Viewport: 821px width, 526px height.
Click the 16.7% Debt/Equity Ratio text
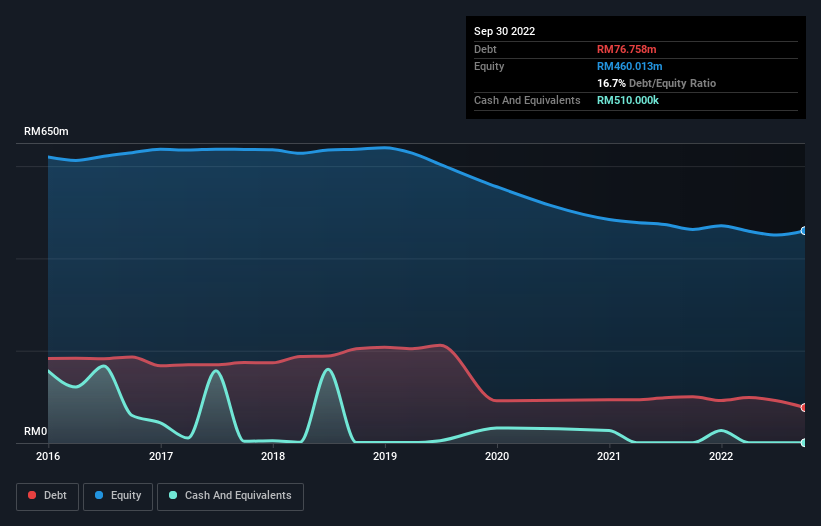[x=657, y=83]
